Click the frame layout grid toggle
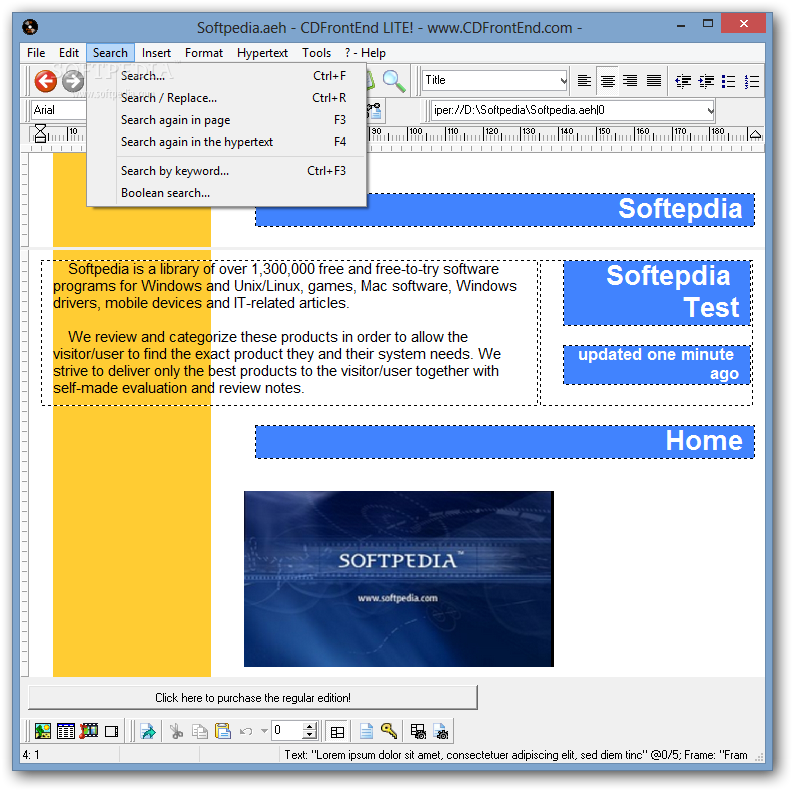Image resolution: width=793 pixels, height=791 pixels. (x=337, y=731)
